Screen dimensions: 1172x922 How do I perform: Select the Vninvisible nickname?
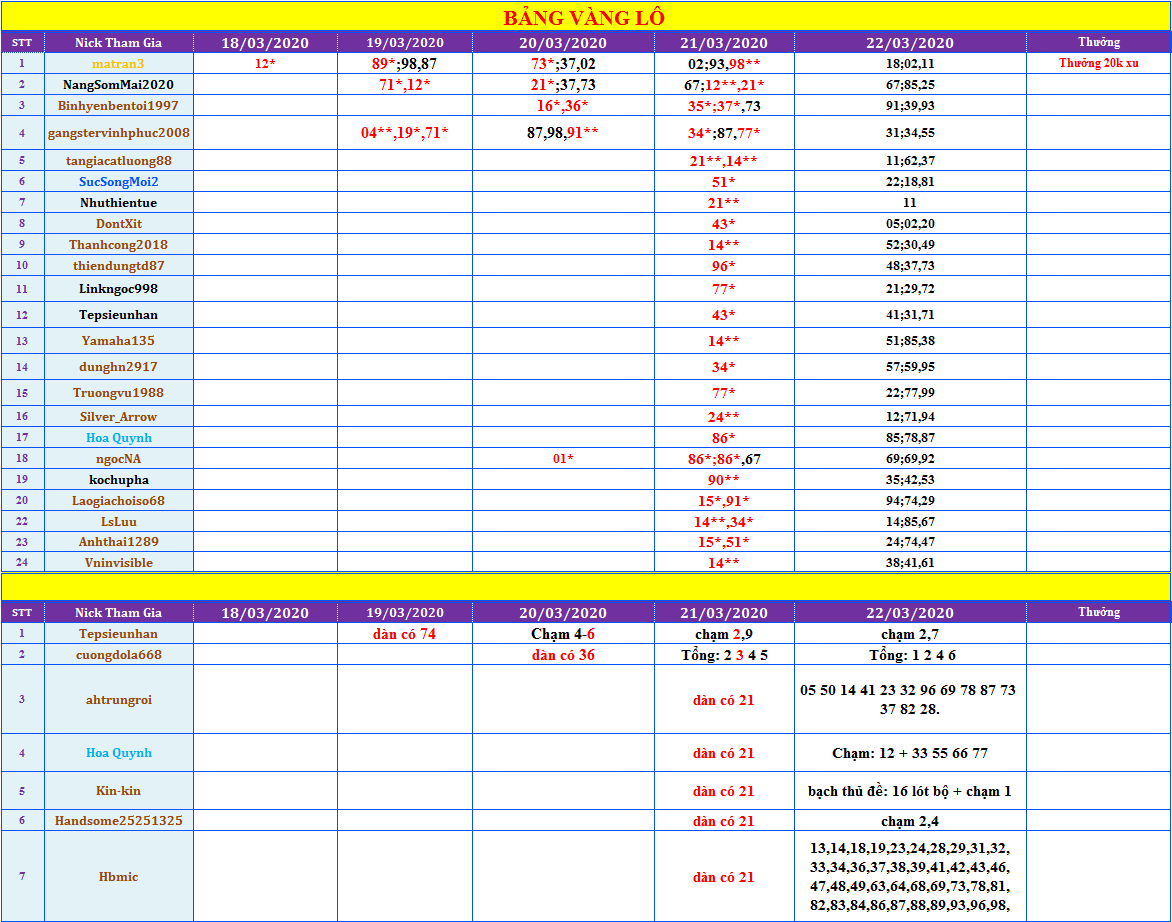coord(119,562)
